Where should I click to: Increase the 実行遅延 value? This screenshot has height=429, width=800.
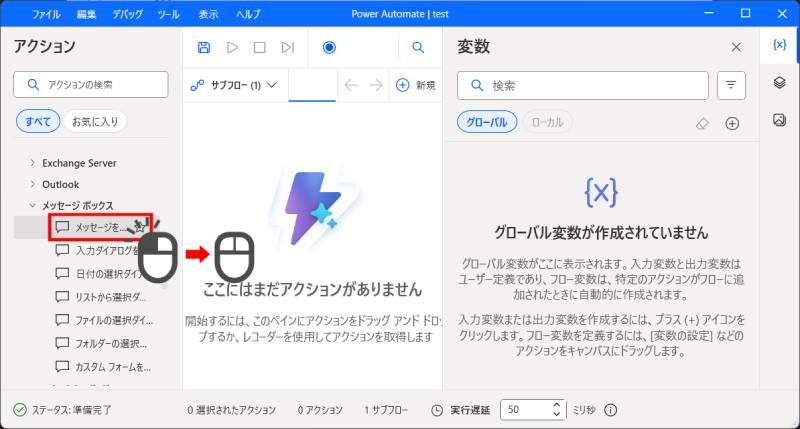click(557, 405)
